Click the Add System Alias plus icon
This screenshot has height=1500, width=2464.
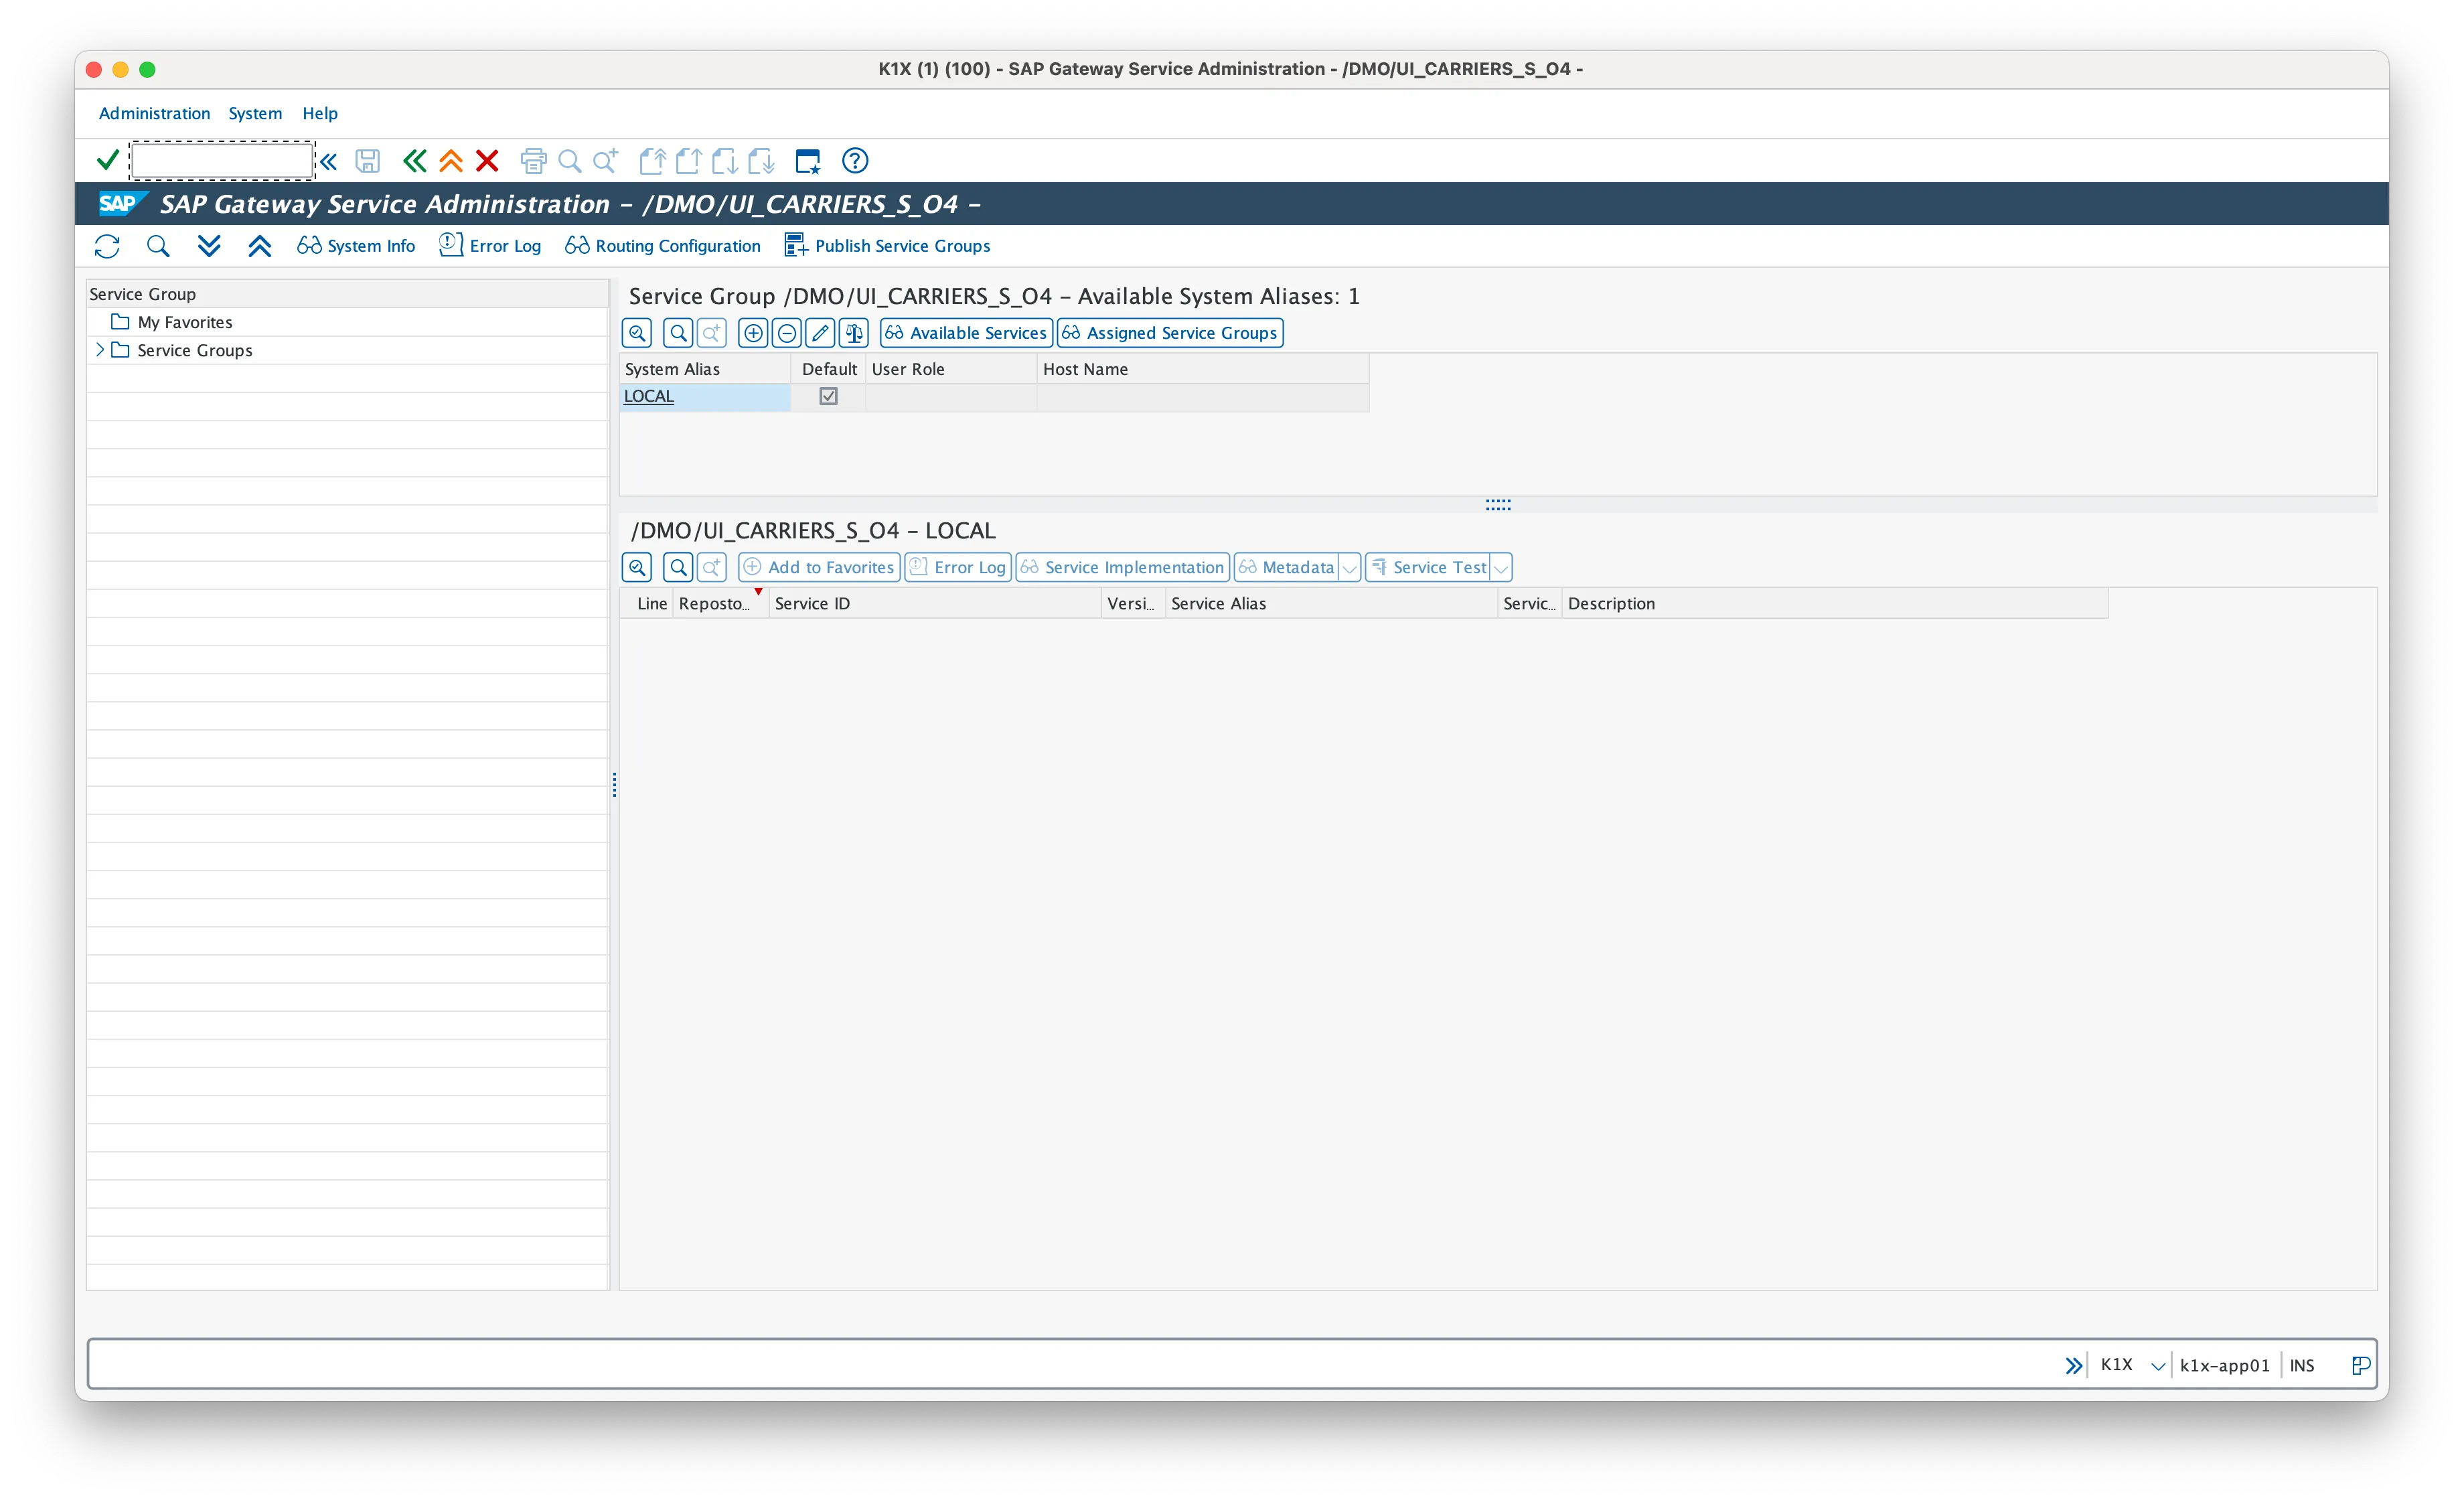pyautogui.click(x=753, y=333)
